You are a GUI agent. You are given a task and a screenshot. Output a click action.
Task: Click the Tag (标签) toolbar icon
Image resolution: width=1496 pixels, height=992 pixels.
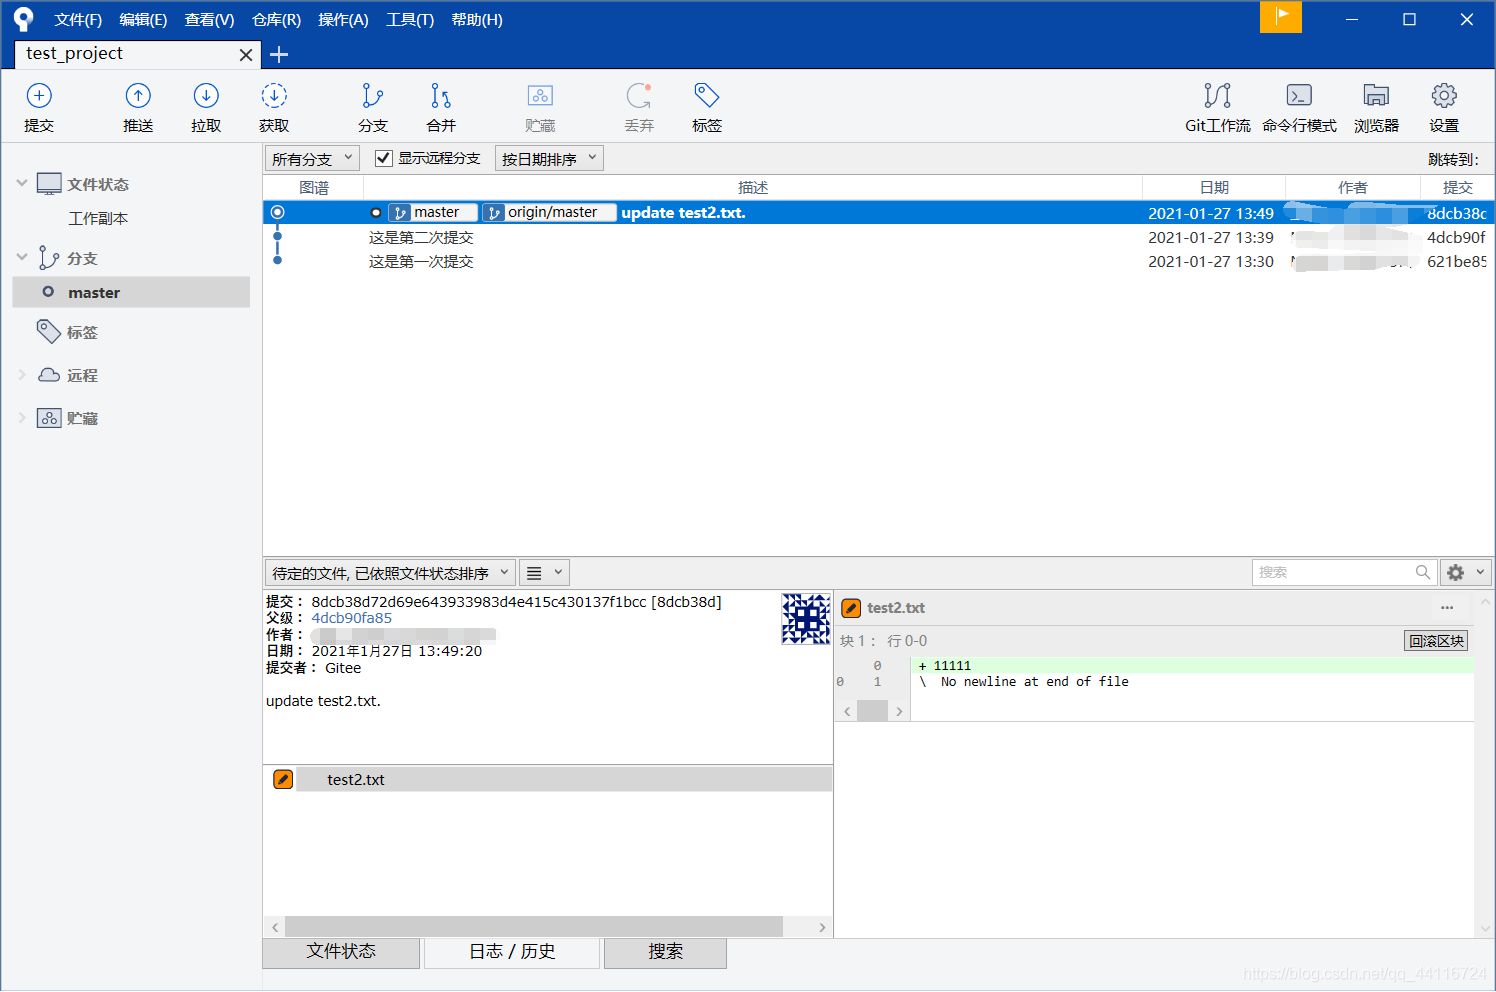[x=707, y=96]
